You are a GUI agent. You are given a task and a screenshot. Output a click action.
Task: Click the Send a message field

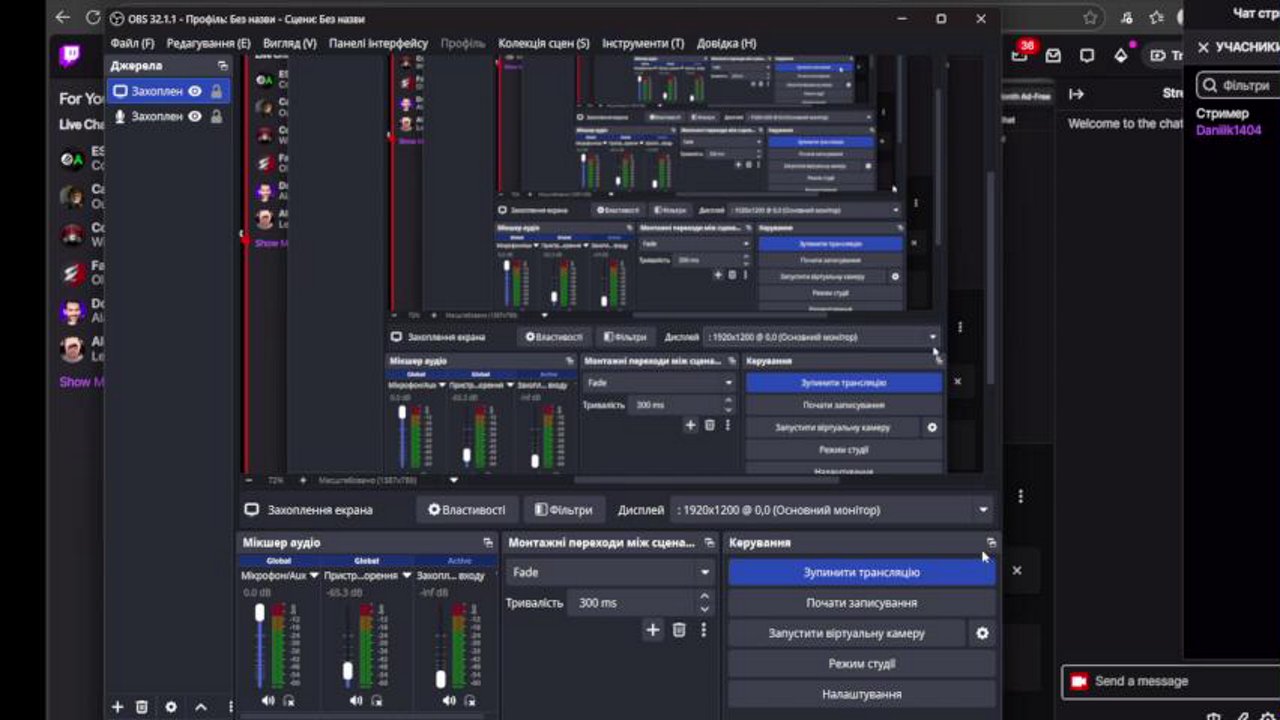click(1160, 681)
